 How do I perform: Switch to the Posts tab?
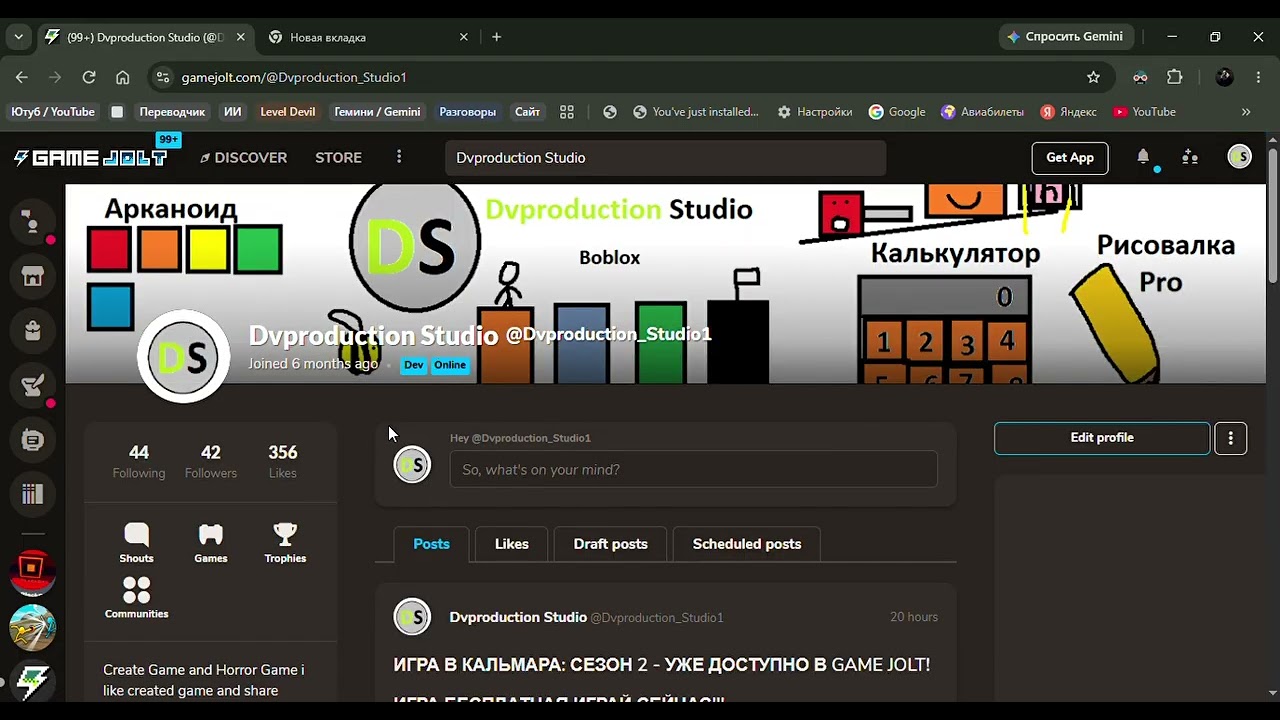431,544
